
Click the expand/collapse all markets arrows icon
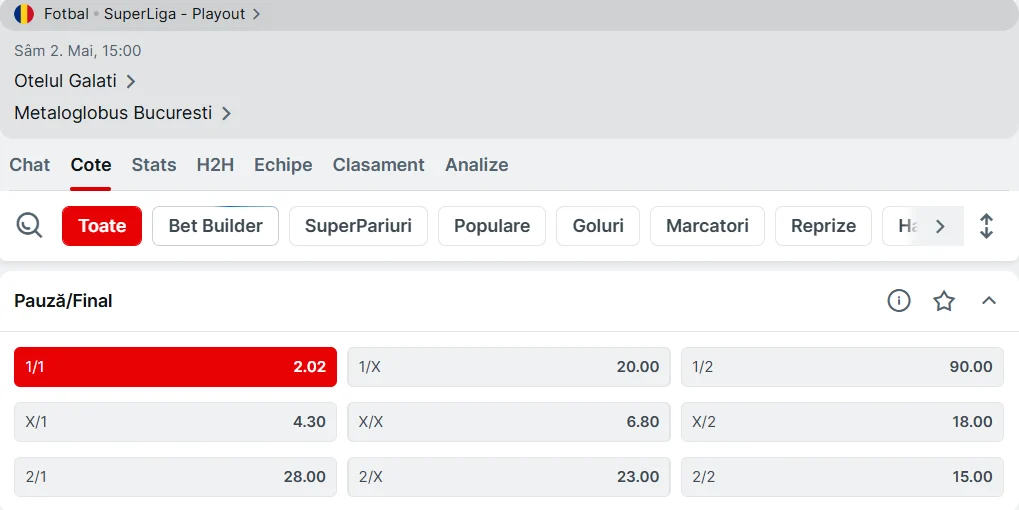tap(987, 226)
